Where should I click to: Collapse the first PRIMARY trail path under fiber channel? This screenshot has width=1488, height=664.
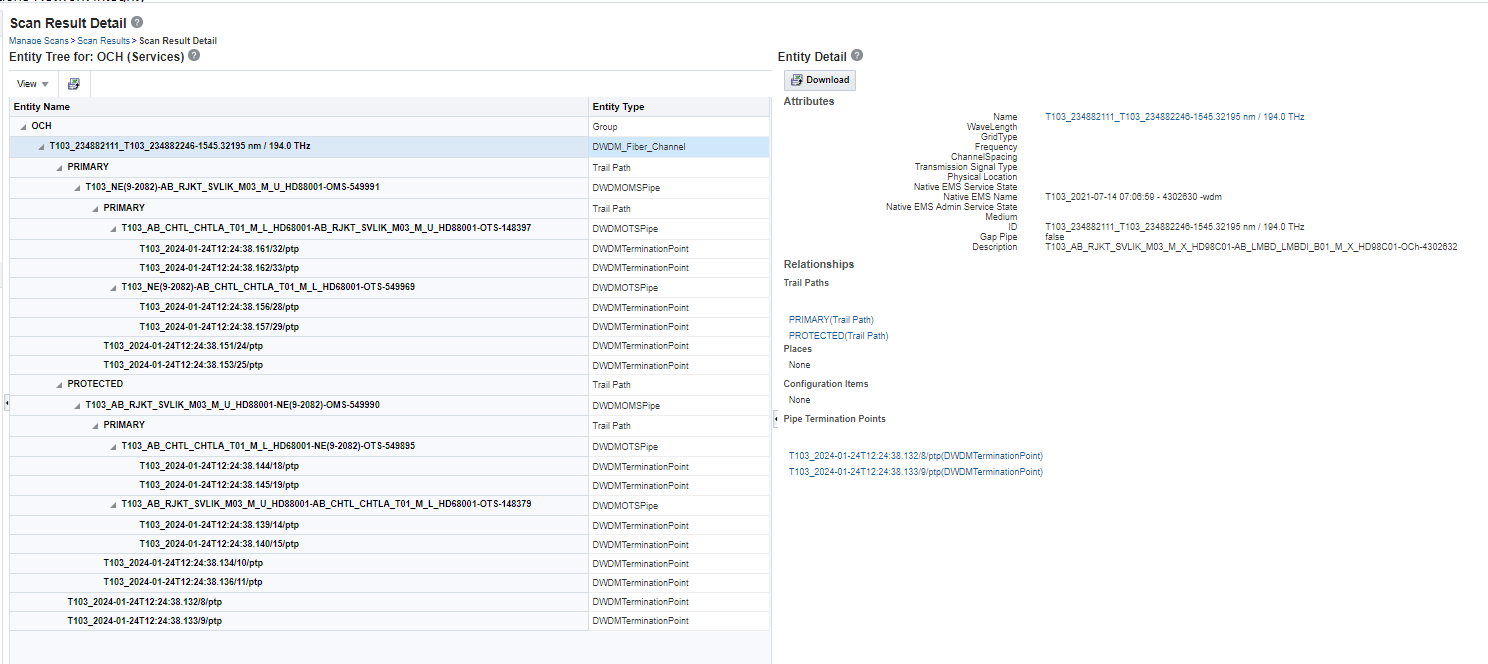59,168
